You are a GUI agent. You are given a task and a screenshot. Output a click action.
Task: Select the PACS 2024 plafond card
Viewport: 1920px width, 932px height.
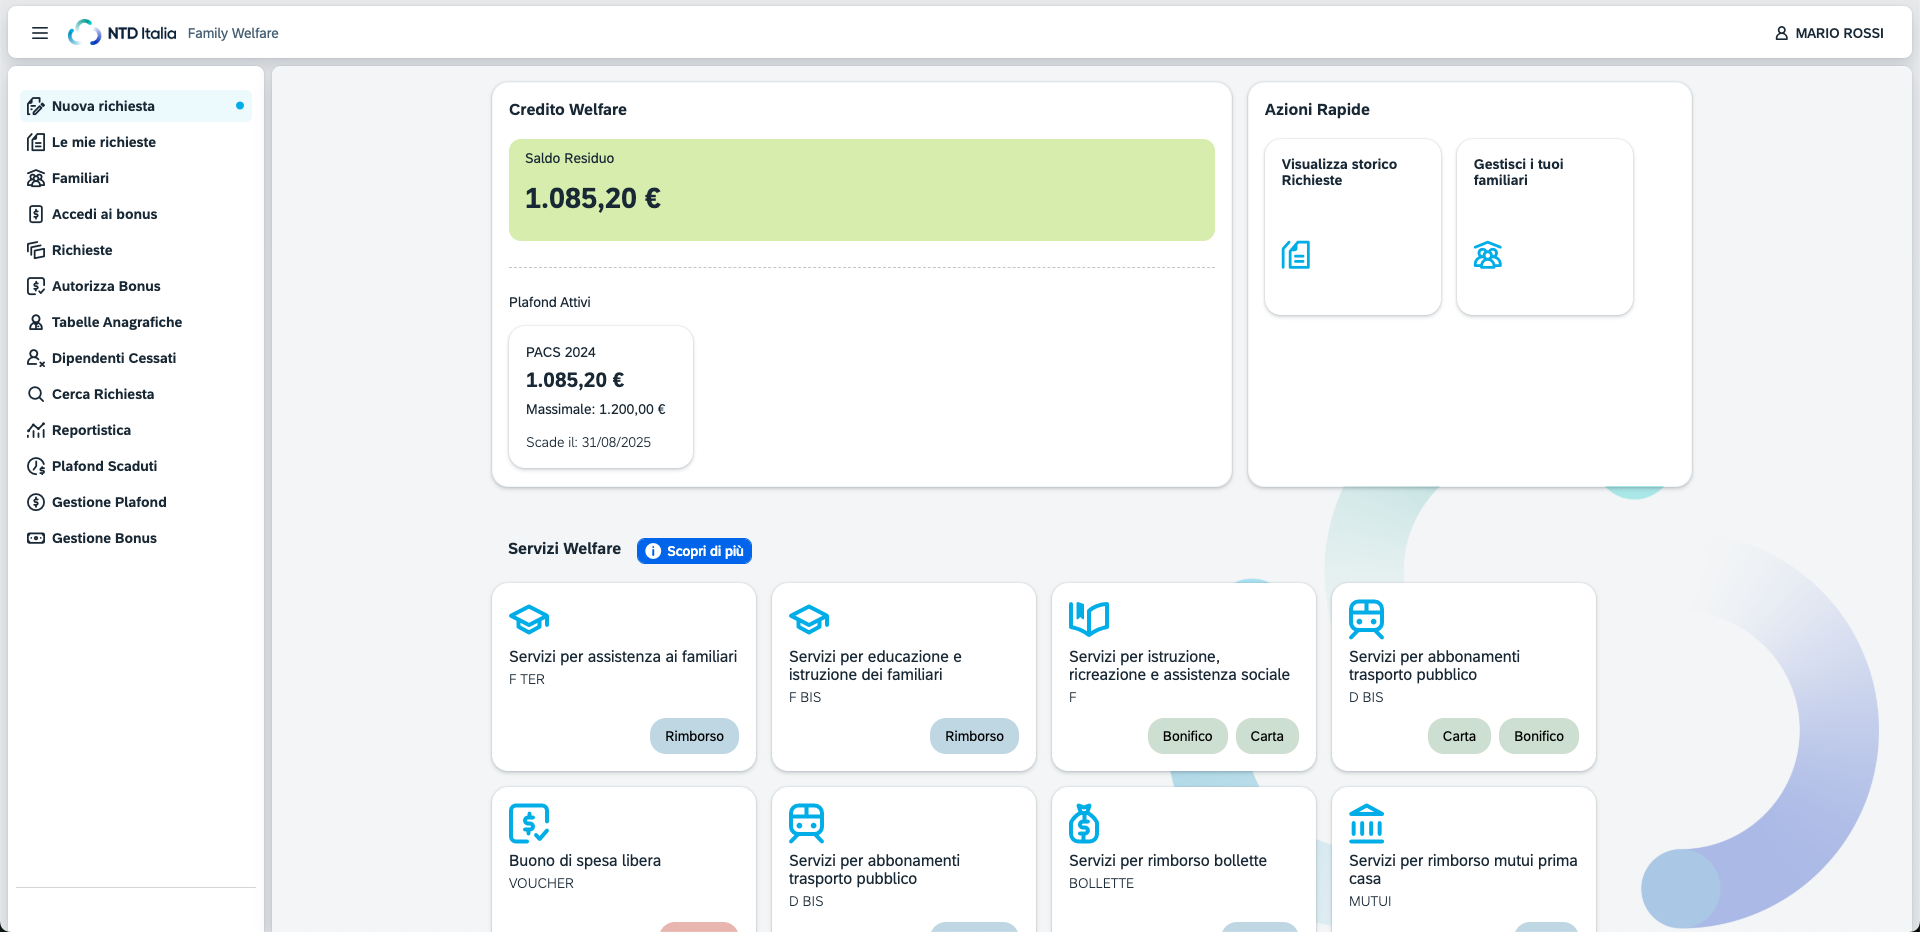pyautogui.click(x=601, y=397)
